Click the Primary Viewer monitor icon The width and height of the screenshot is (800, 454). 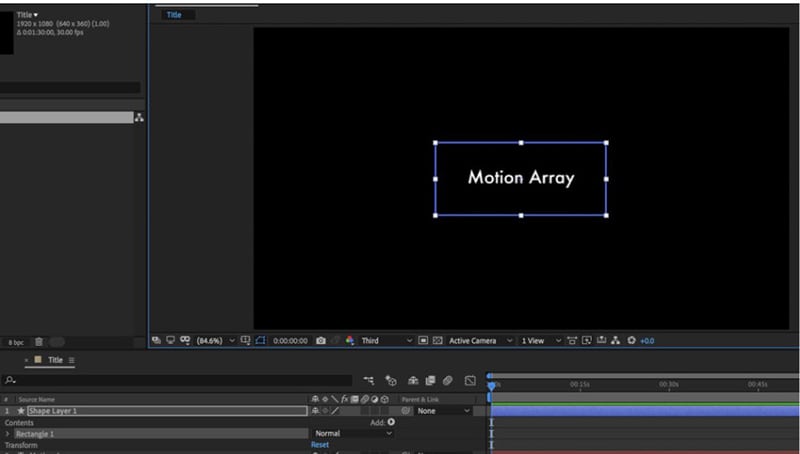tap(170, 340)
